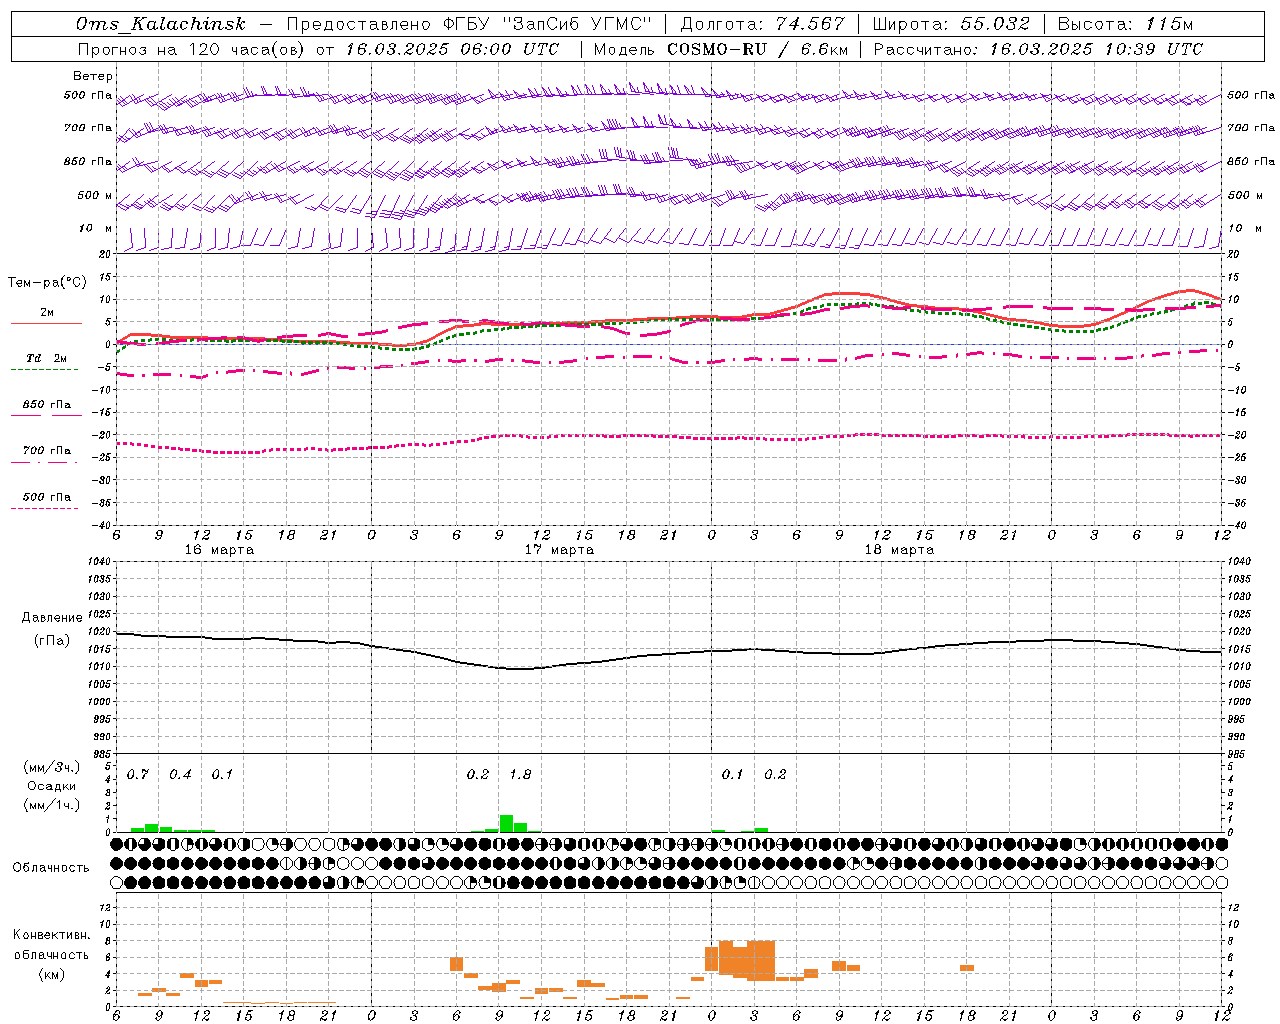
Task: Select the 16 марта date label
Action: coord(220,550)
